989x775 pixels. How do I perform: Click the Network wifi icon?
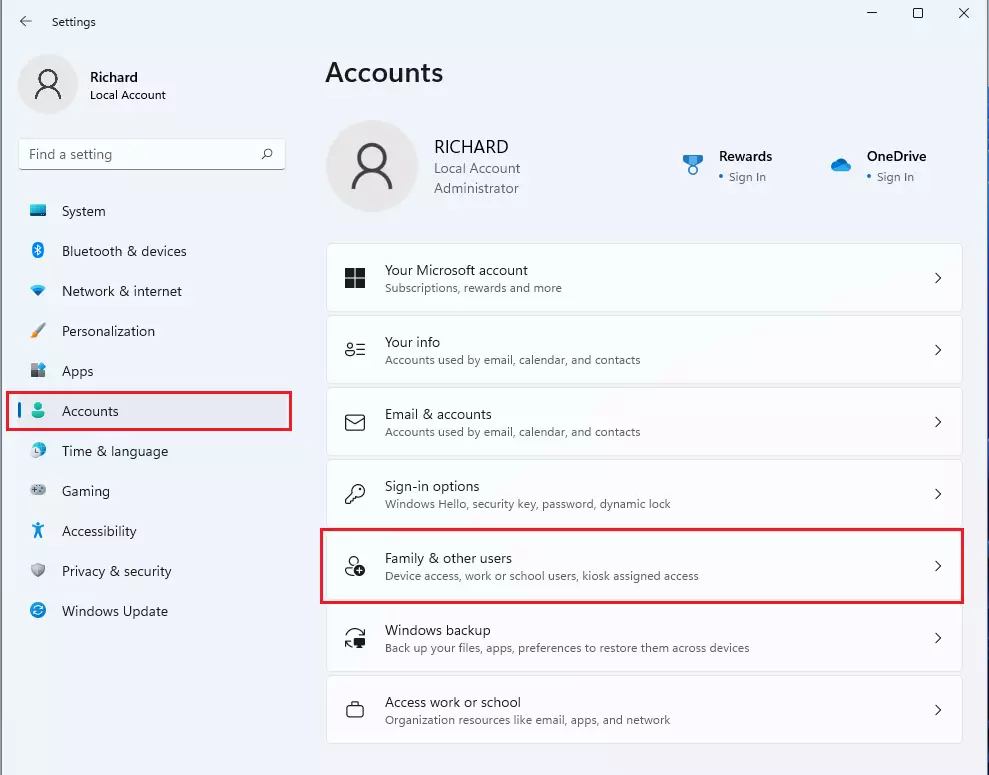click(38, 291)
